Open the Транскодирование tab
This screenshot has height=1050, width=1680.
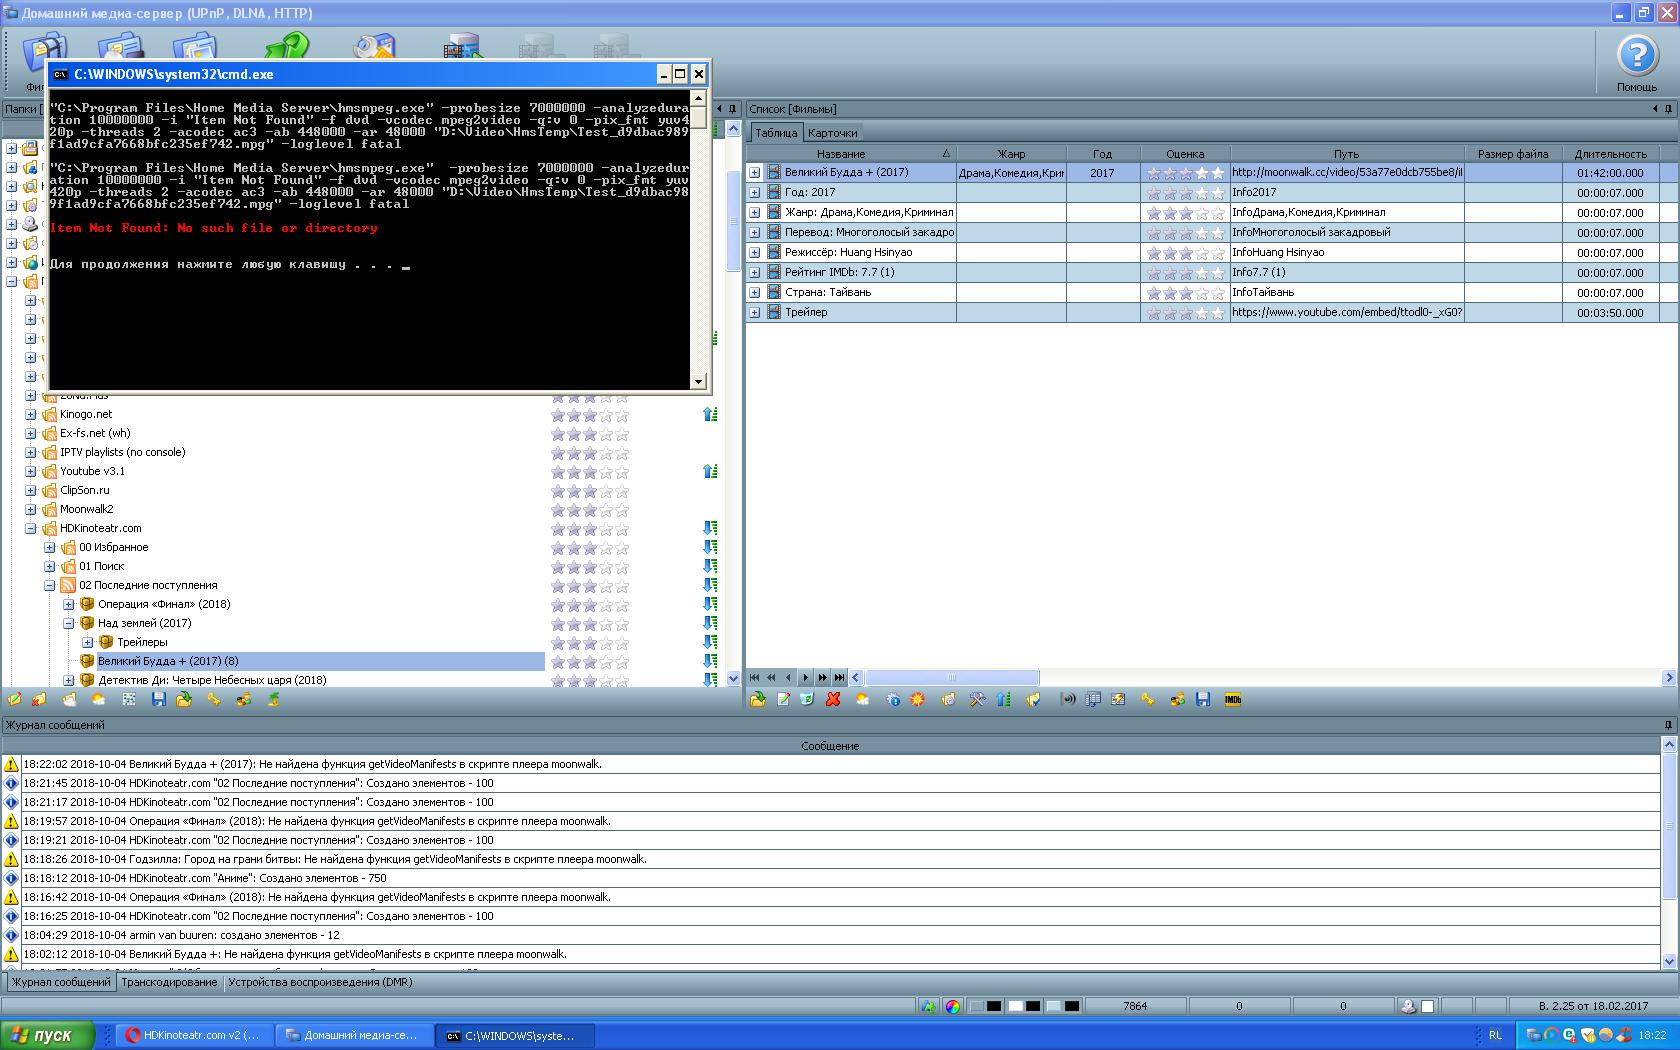(x=169, y=983)
